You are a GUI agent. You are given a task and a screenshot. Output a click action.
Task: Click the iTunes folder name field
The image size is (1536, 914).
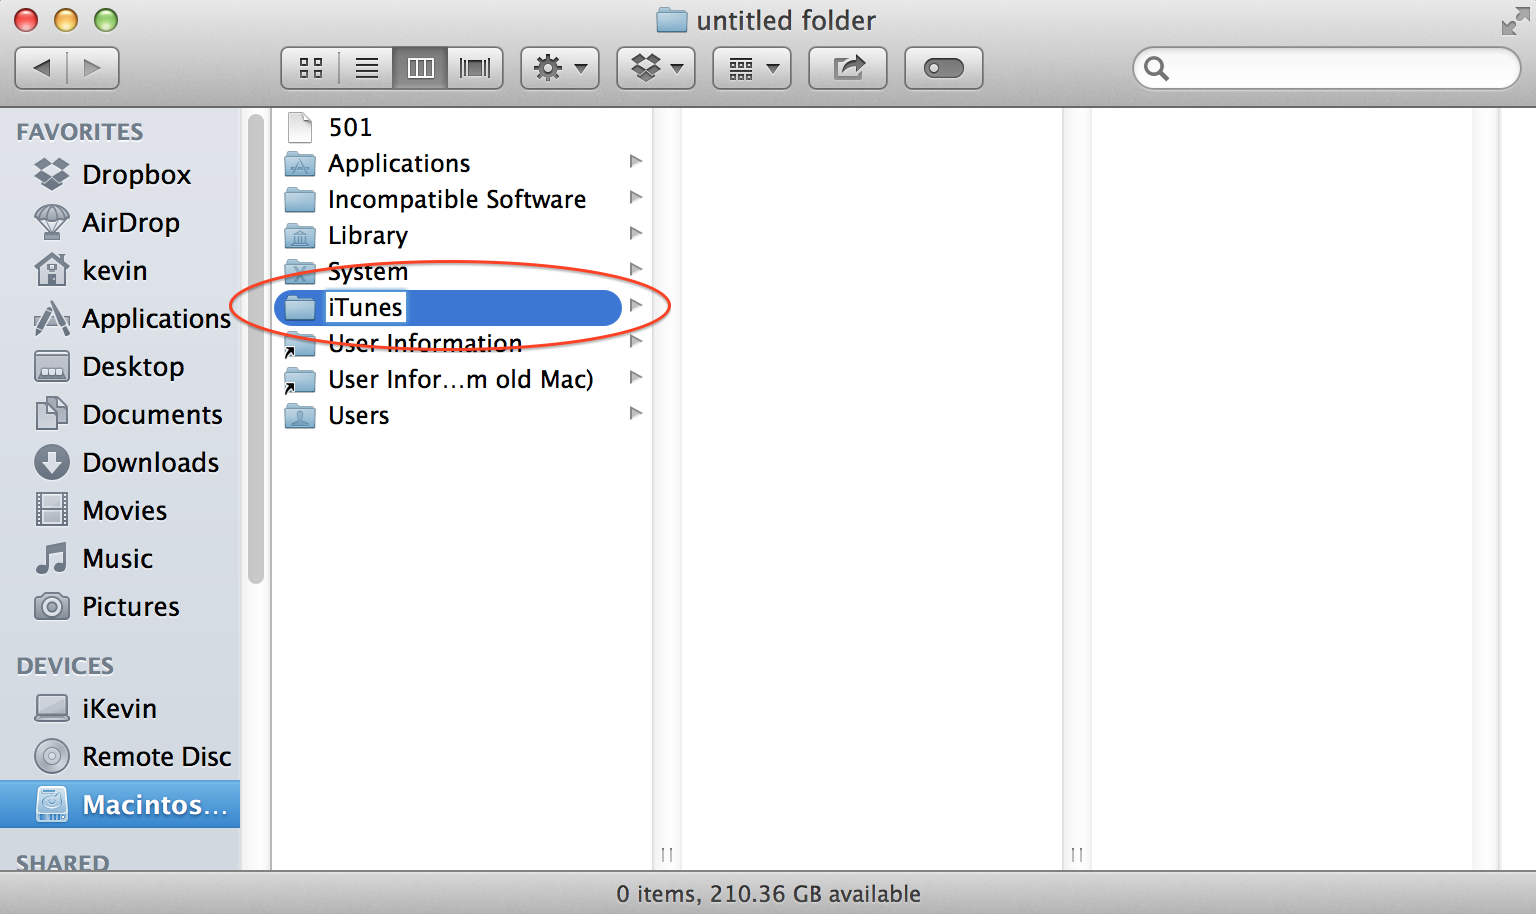click(365, 307)
